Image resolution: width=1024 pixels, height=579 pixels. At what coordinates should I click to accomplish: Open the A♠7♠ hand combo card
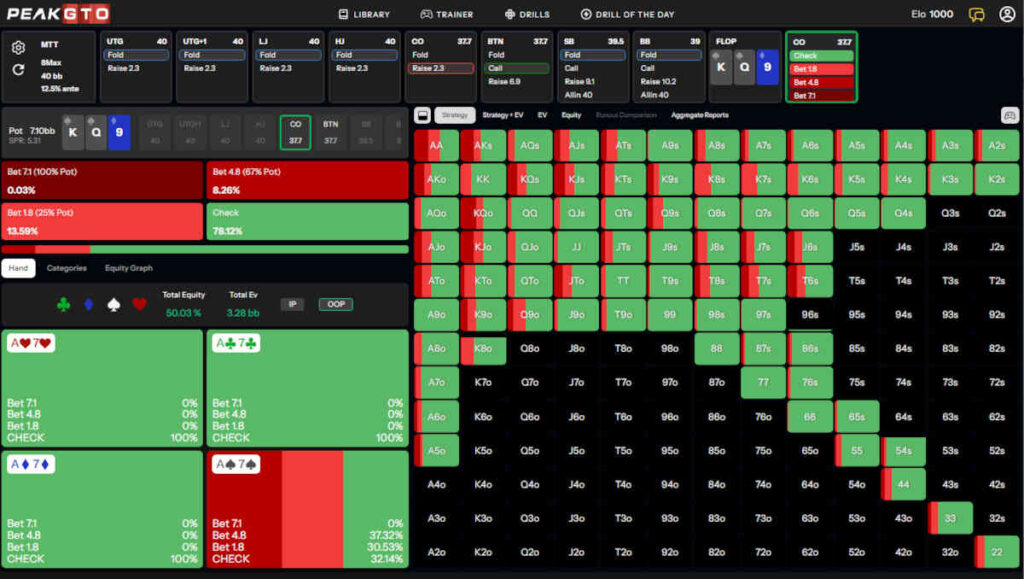point(308,509)
